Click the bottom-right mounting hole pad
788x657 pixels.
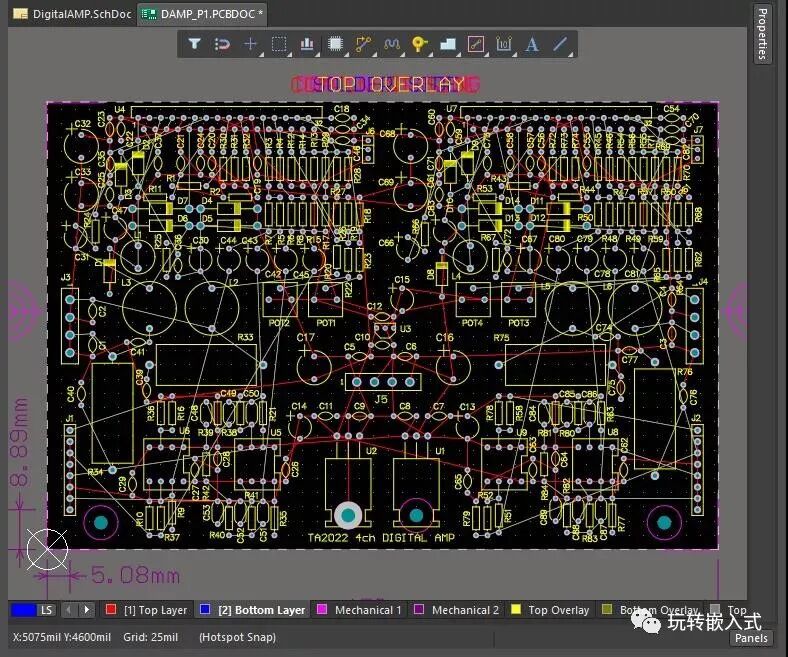click(664, 523)
